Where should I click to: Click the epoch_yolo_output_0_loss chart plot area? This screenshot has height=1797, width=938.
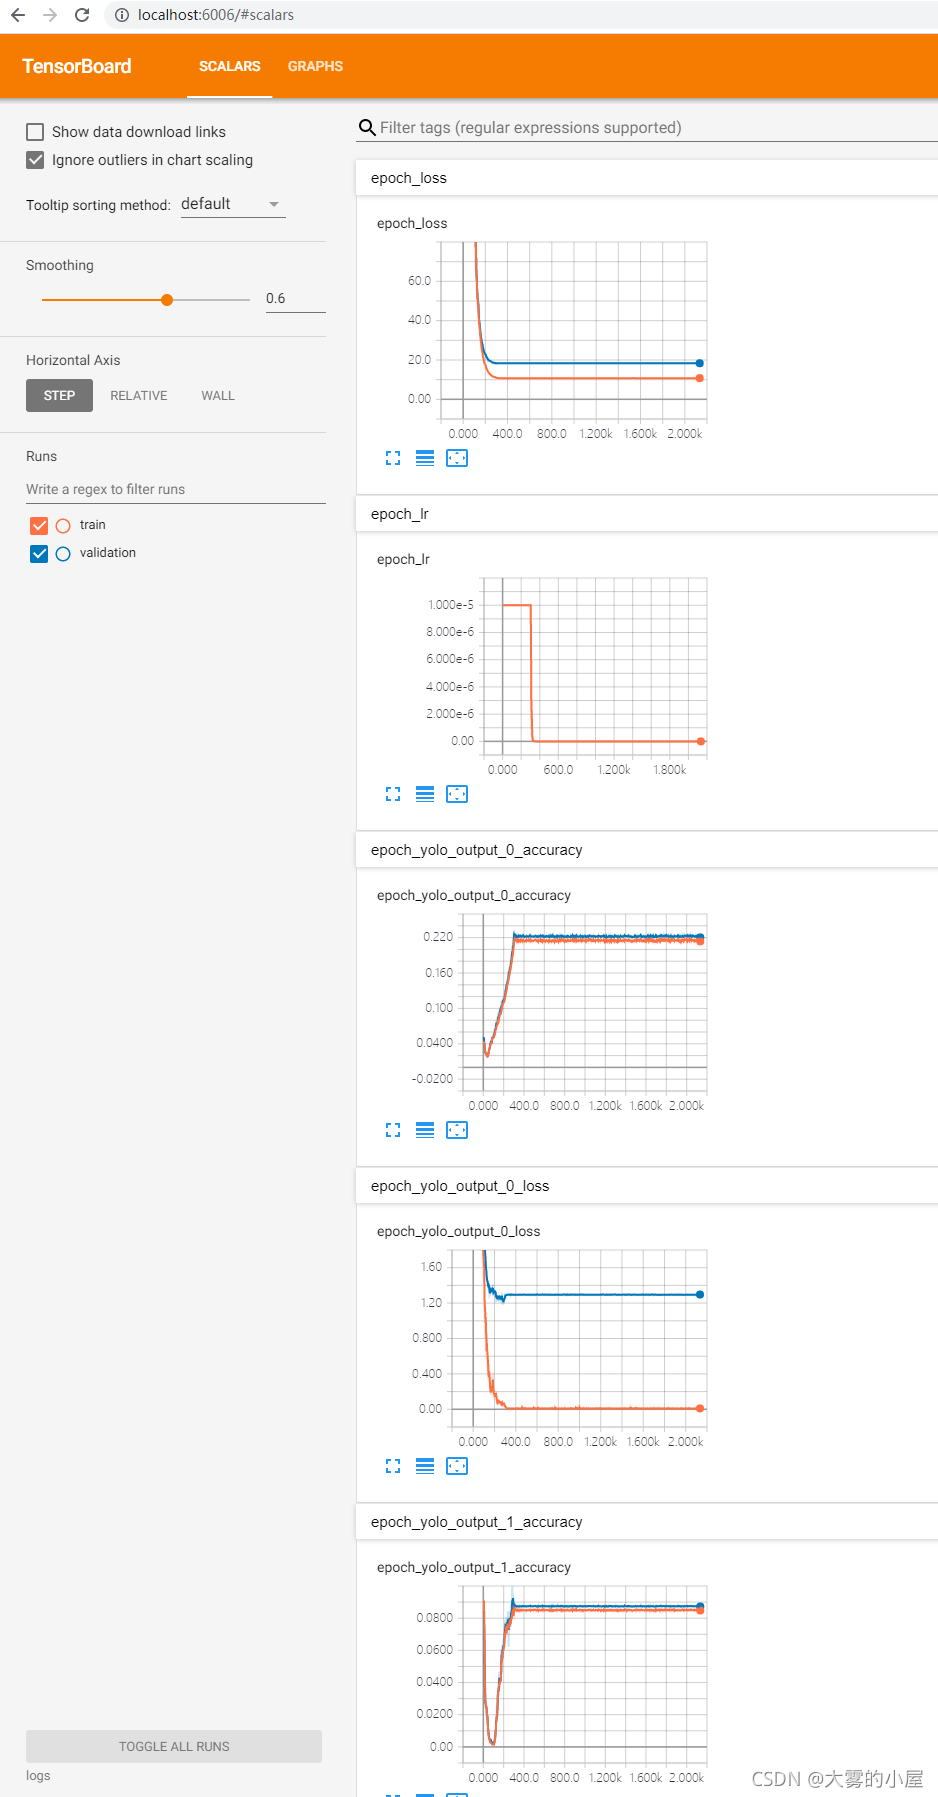coord(579,1339)
